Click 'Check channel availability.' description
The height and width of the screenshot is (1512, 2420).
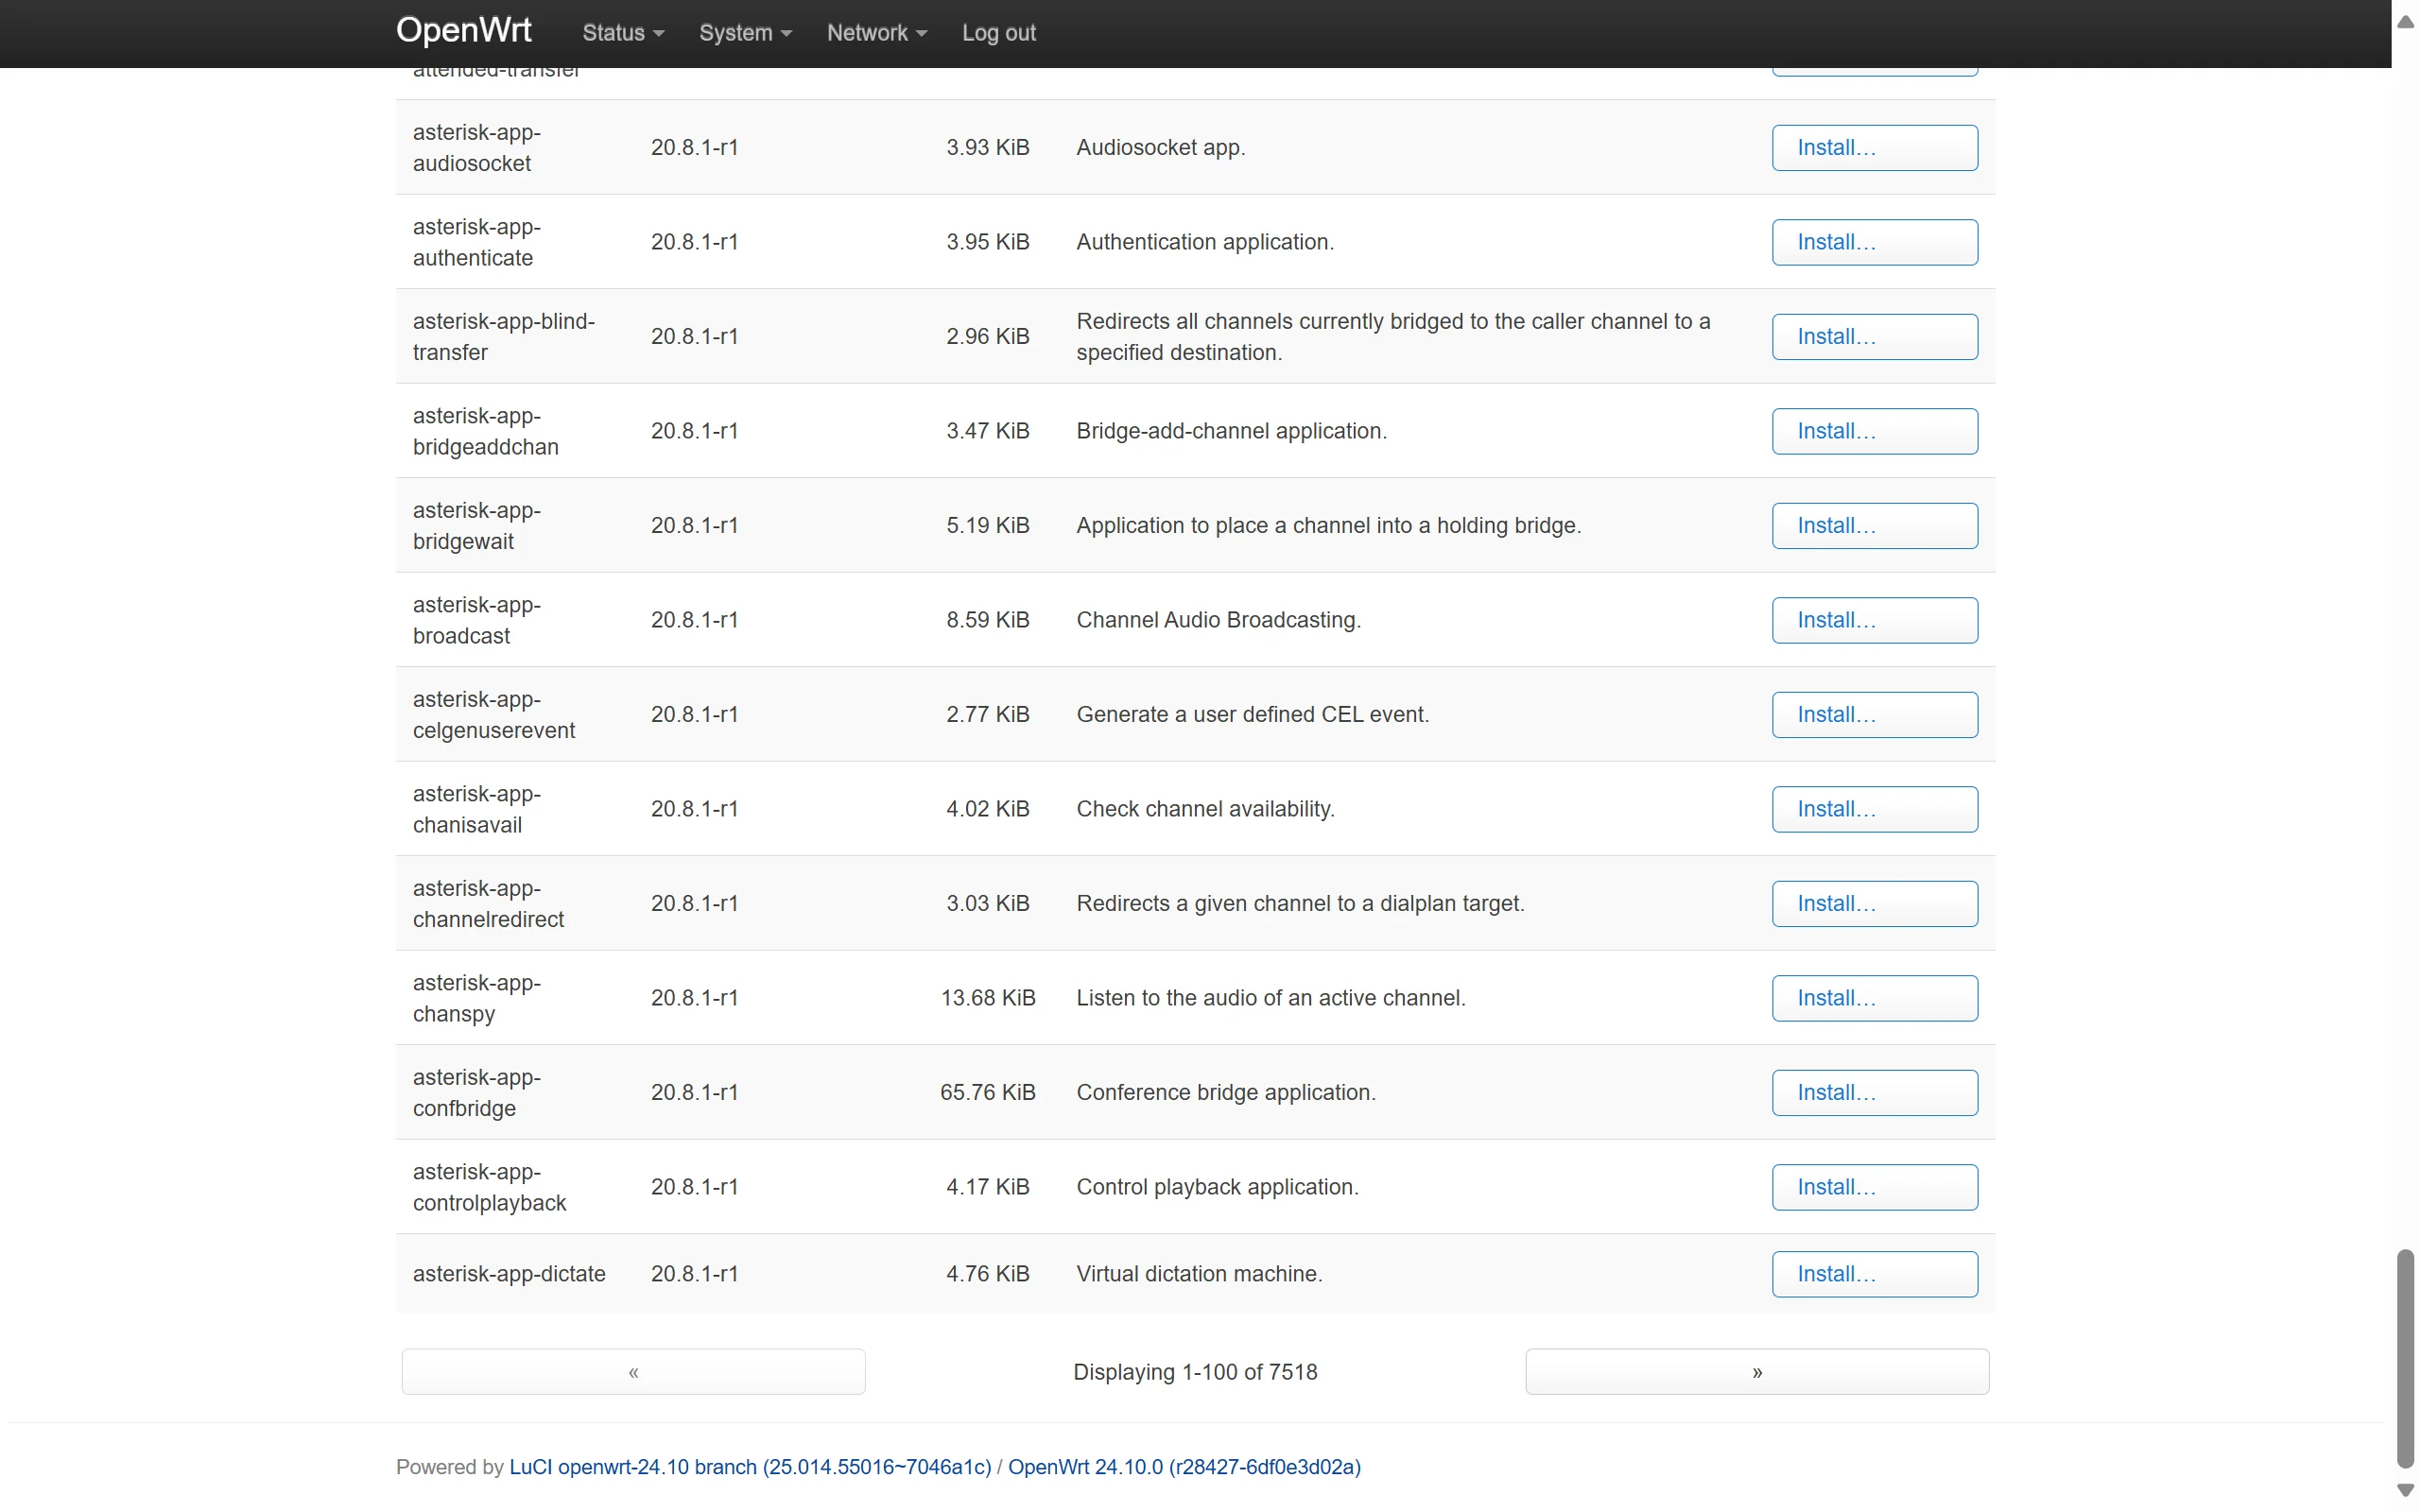(x=1205, y=809)
